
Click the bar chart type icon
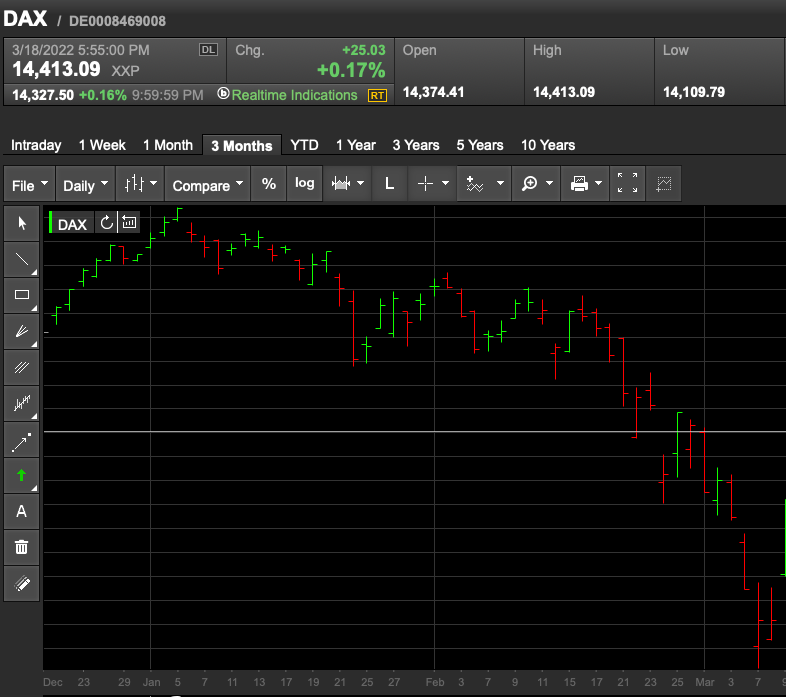click(x=134, y=184)
